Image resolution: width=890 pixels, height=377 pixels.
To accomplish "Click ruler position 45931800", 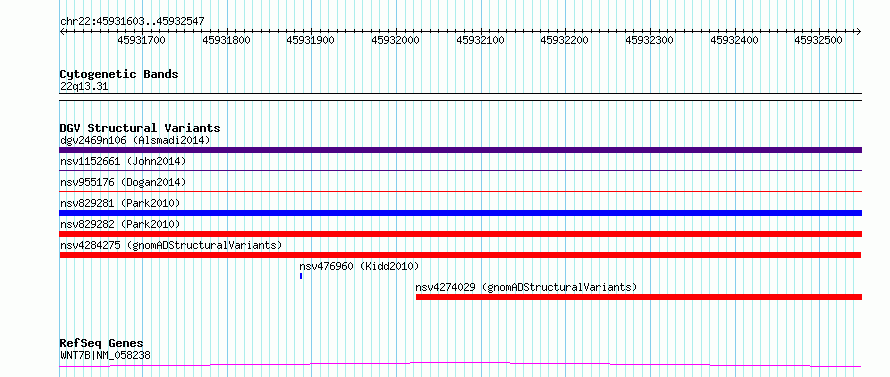I will click(x=226, y=40).
